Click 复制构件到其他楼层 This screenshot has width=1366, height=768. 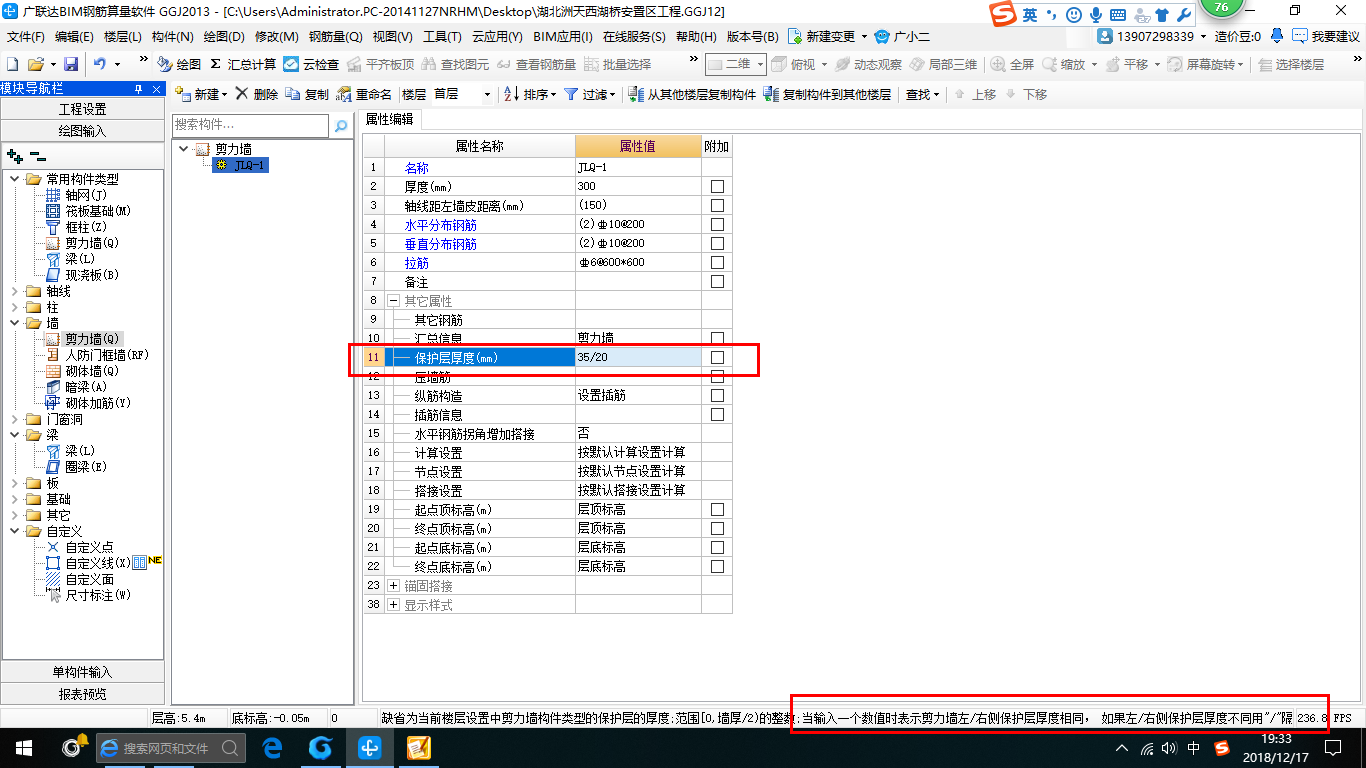(827, 94)
